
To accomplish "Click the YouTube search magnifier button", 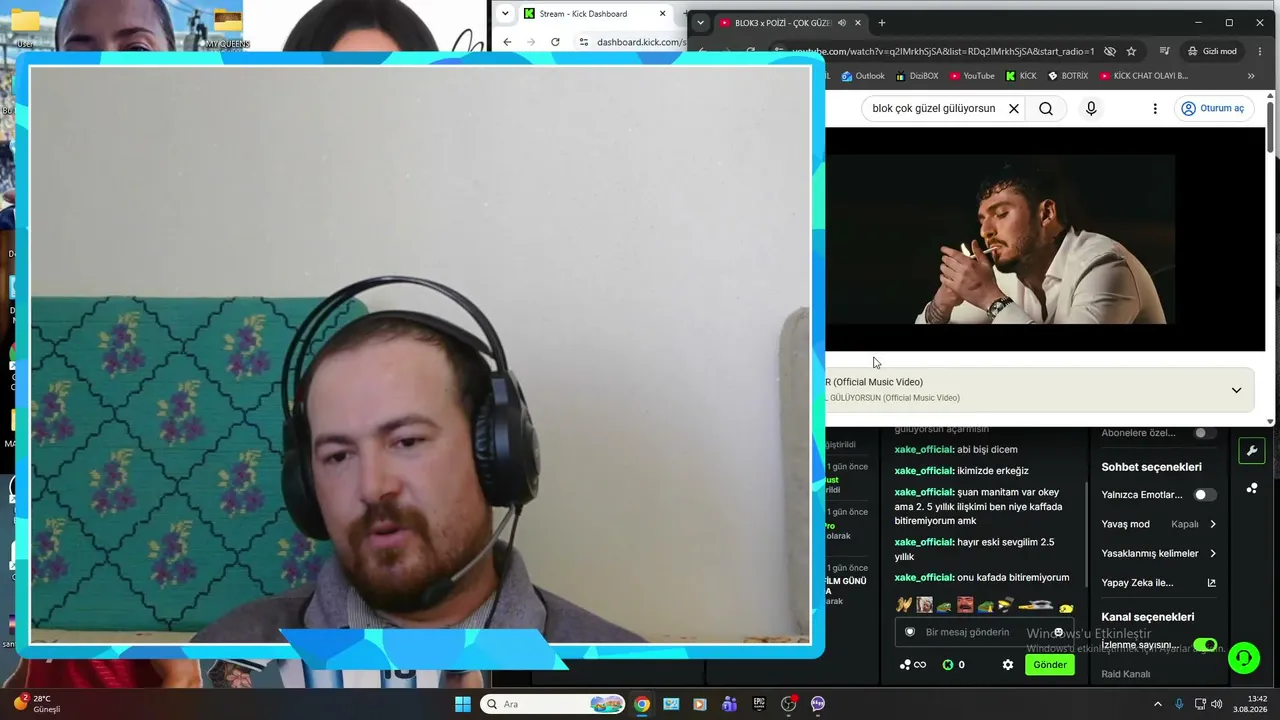I will point(1046,109).
